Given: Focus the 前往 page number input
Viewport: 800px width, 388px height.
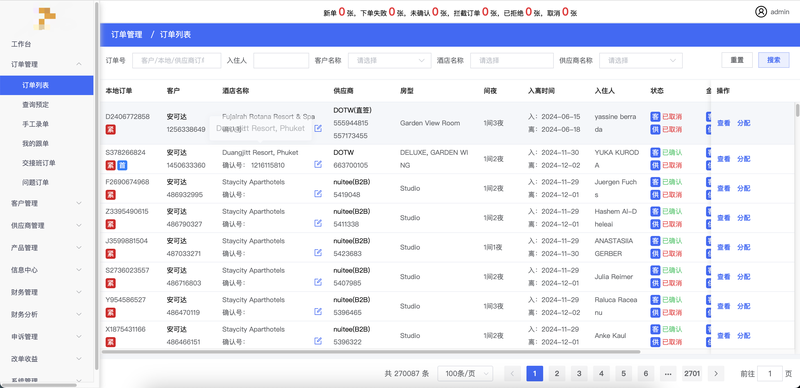Looking at the screenshot, I should click(x=770, y=374).
